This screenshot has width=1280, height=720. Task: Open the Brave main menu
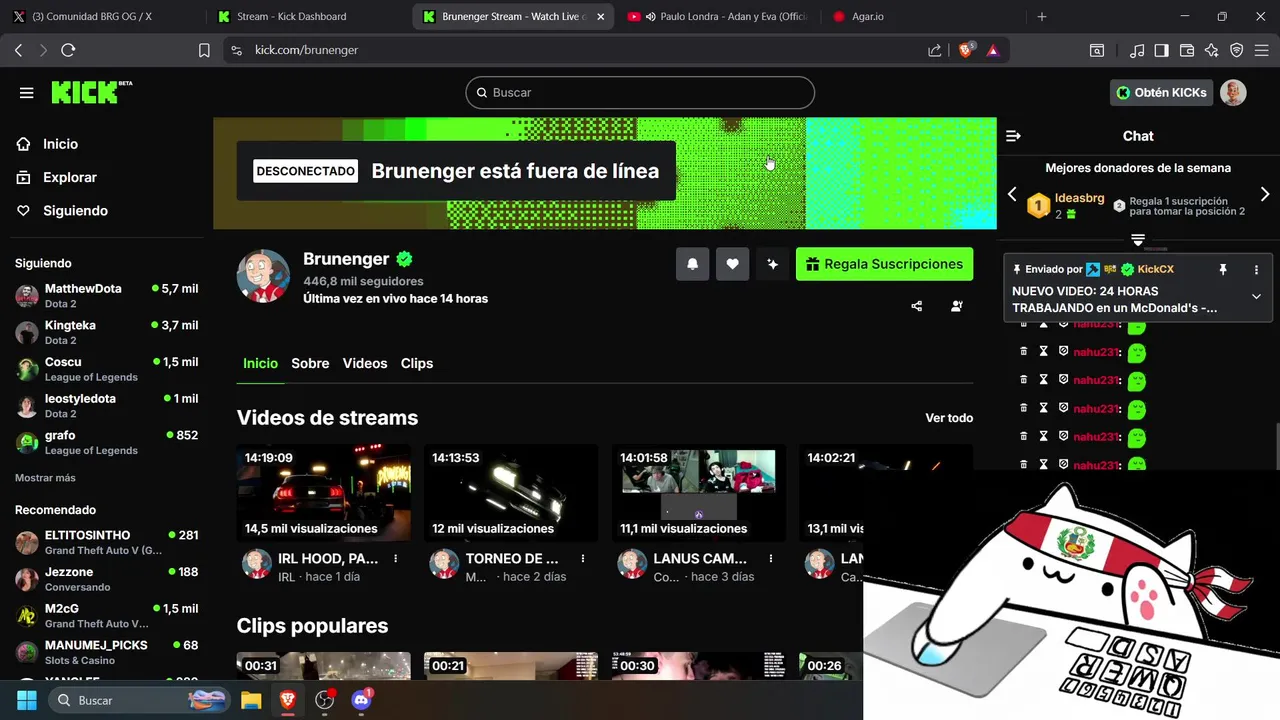[1262, 50]
